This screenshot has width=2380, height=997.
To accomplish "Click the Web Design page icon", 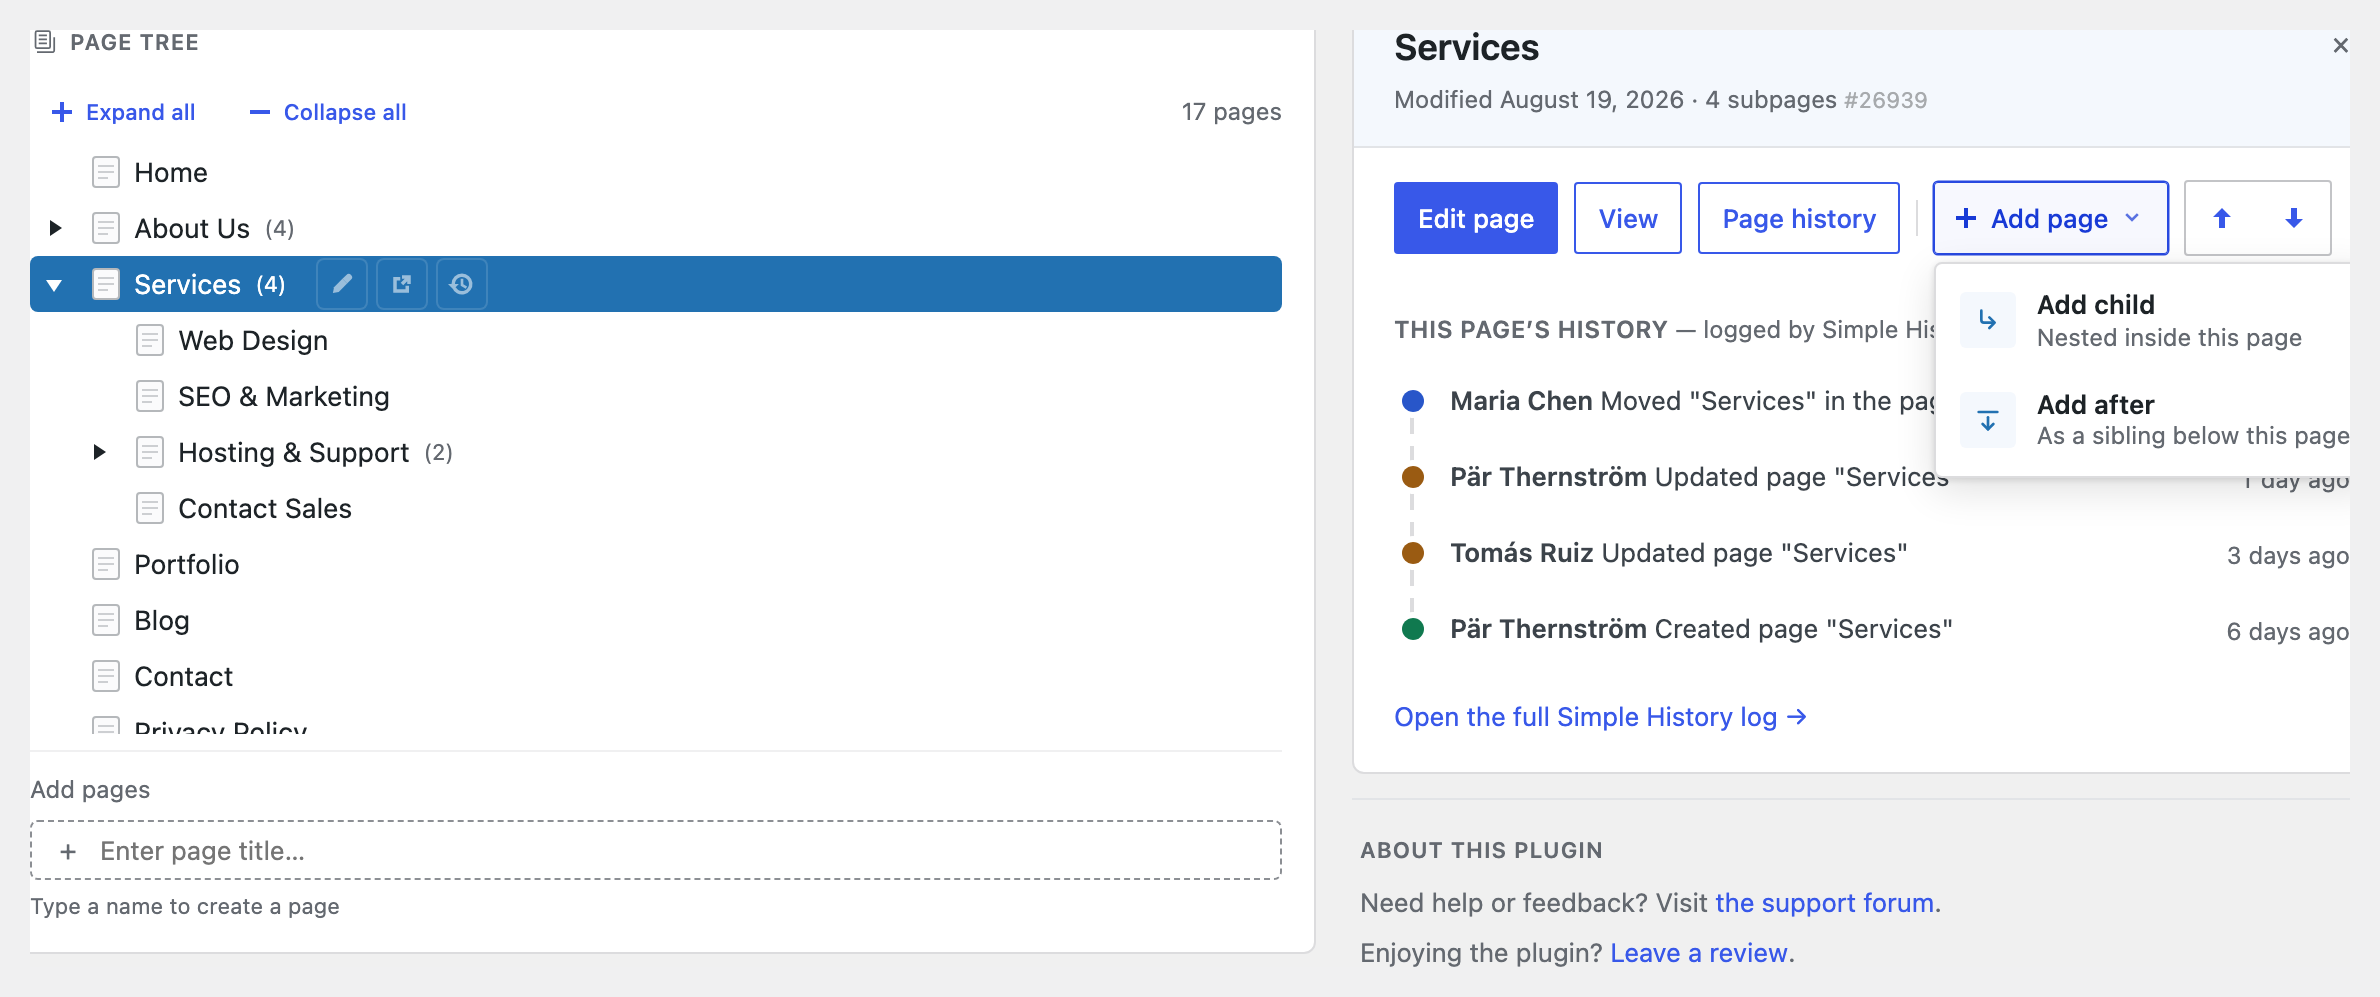I will point(149,340).
